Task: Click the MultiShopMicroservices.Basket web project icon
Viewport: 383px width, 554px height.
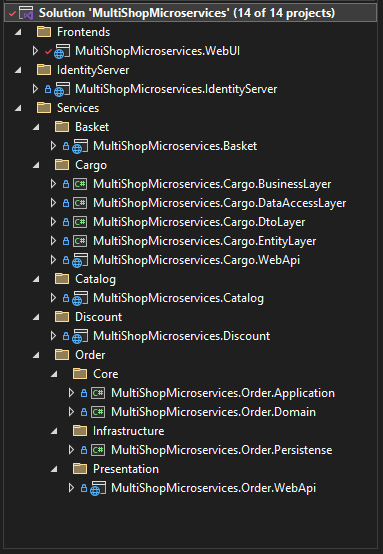Action: point(80,146)
